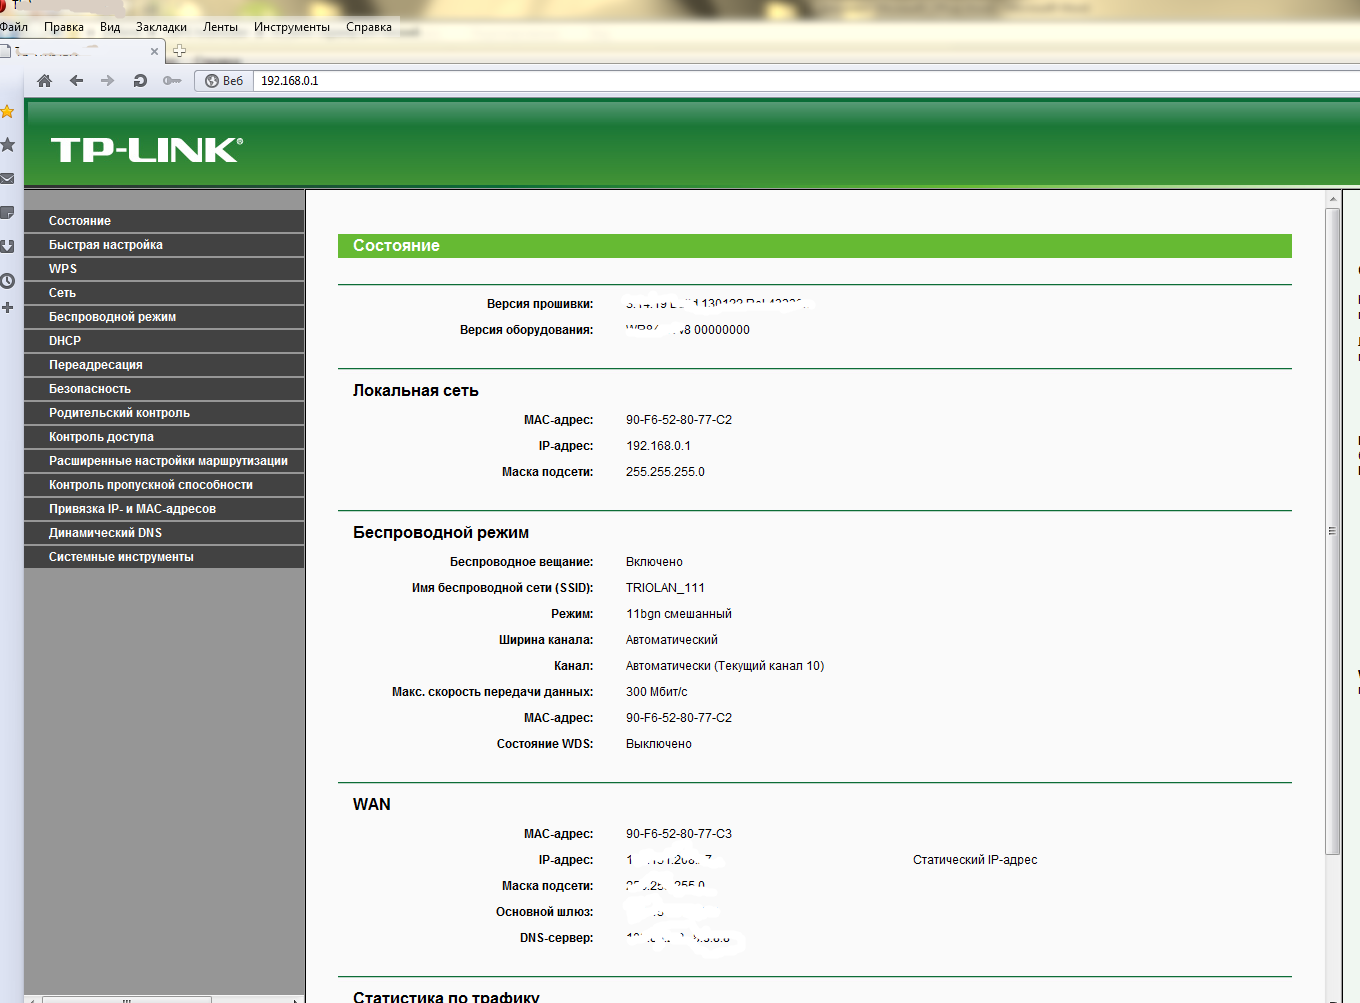Open the Downloads panel in the sidebar

point(8,245)
